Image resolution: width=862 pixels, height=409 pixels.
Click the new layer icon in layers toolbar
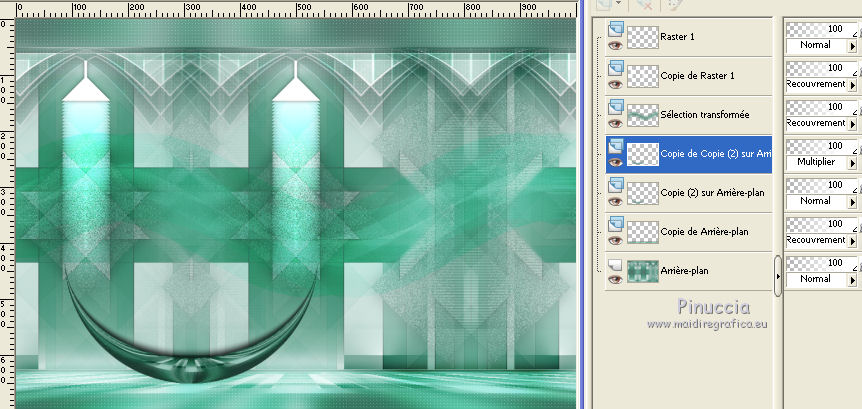pos(604,3)
